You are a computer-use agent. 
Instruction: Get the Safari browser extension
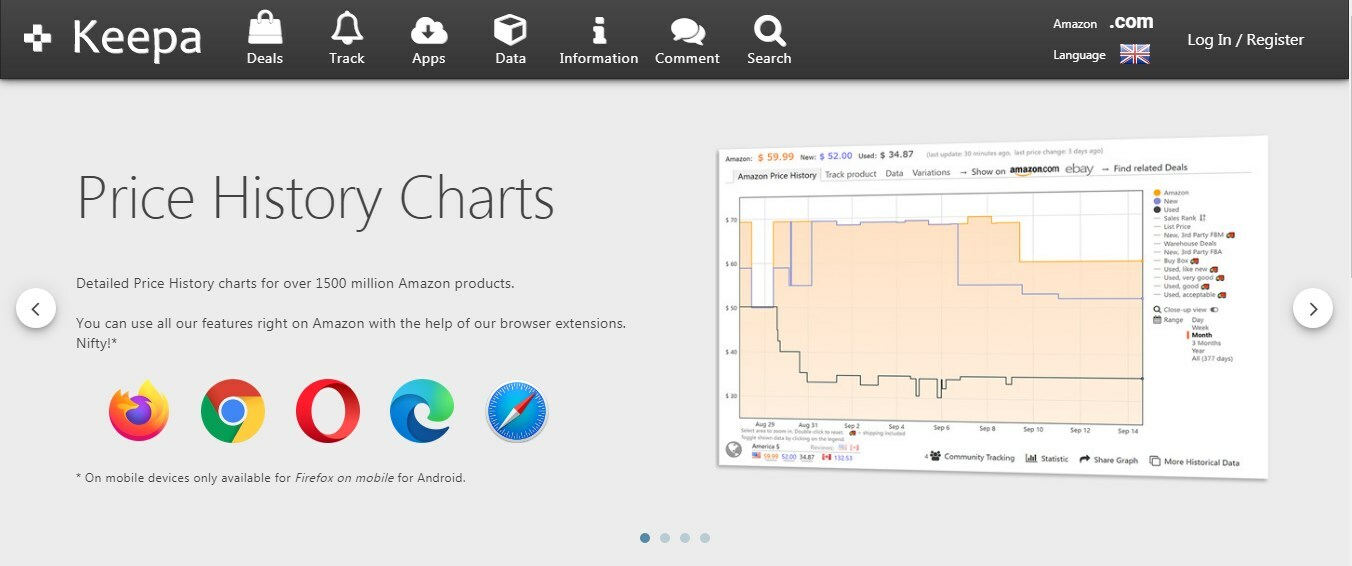click(517, 411)
